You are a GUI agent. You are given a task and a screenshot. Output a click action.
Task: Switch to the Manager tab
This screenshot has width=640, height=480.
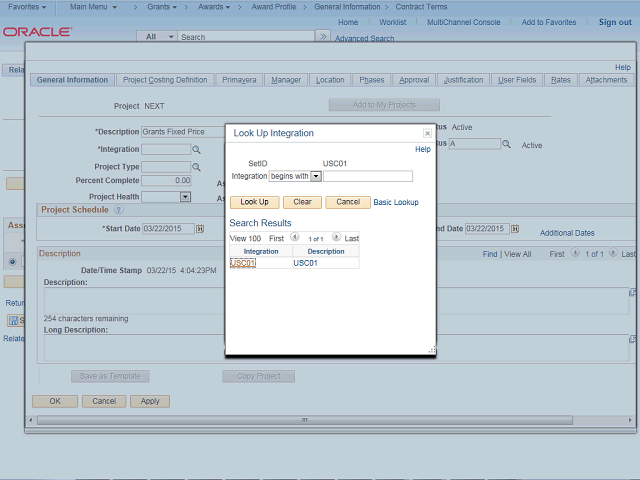pyautogui.click(x=286, y=80)
